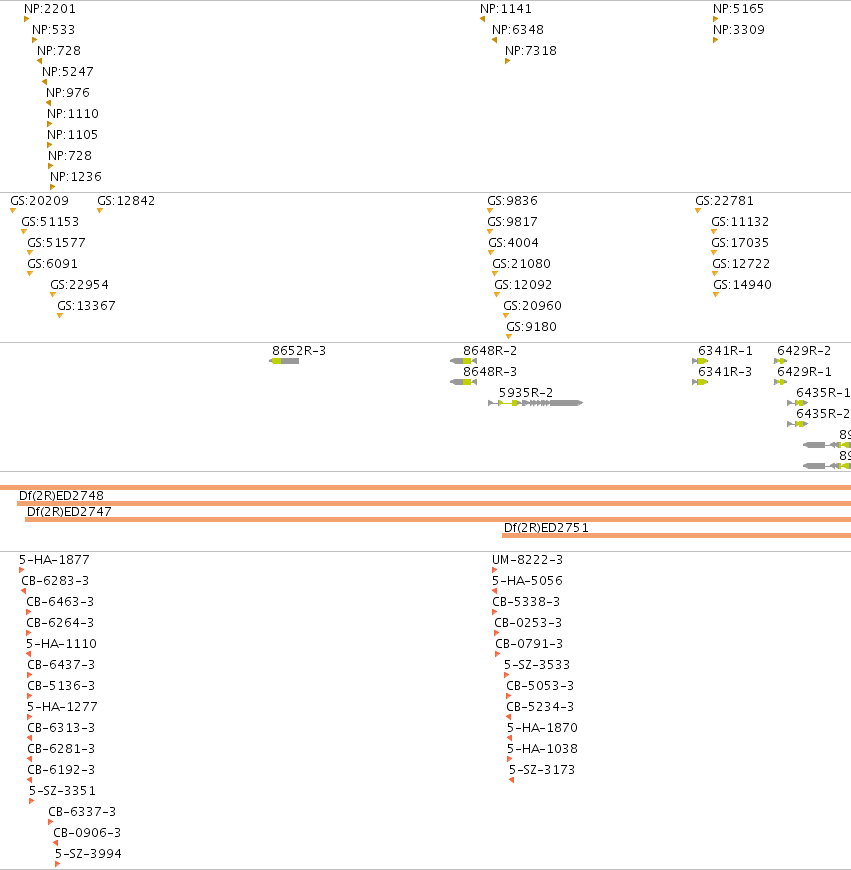851x870 pixels.
Task: Select the NP:3309 label
Action: click(739, 30)
